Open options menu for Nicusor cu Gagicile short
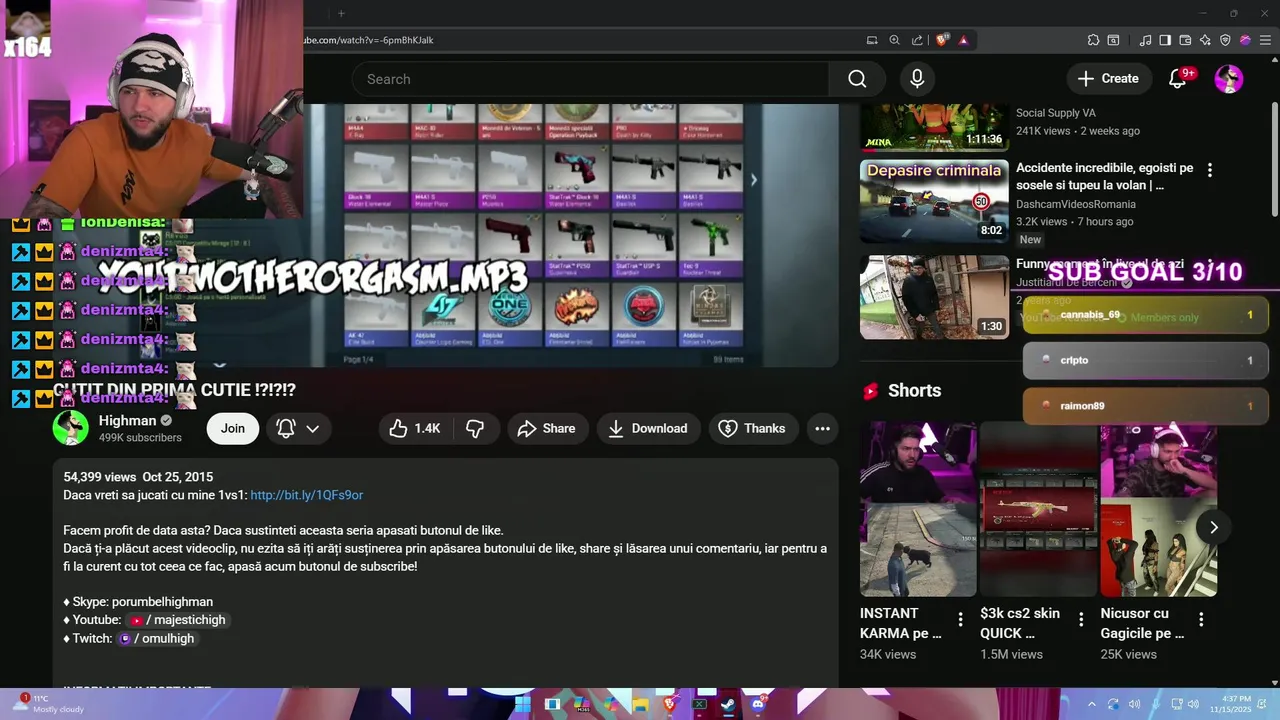Image resolution: width=1280 pixels, height=720 pixels. (1201, 620)
